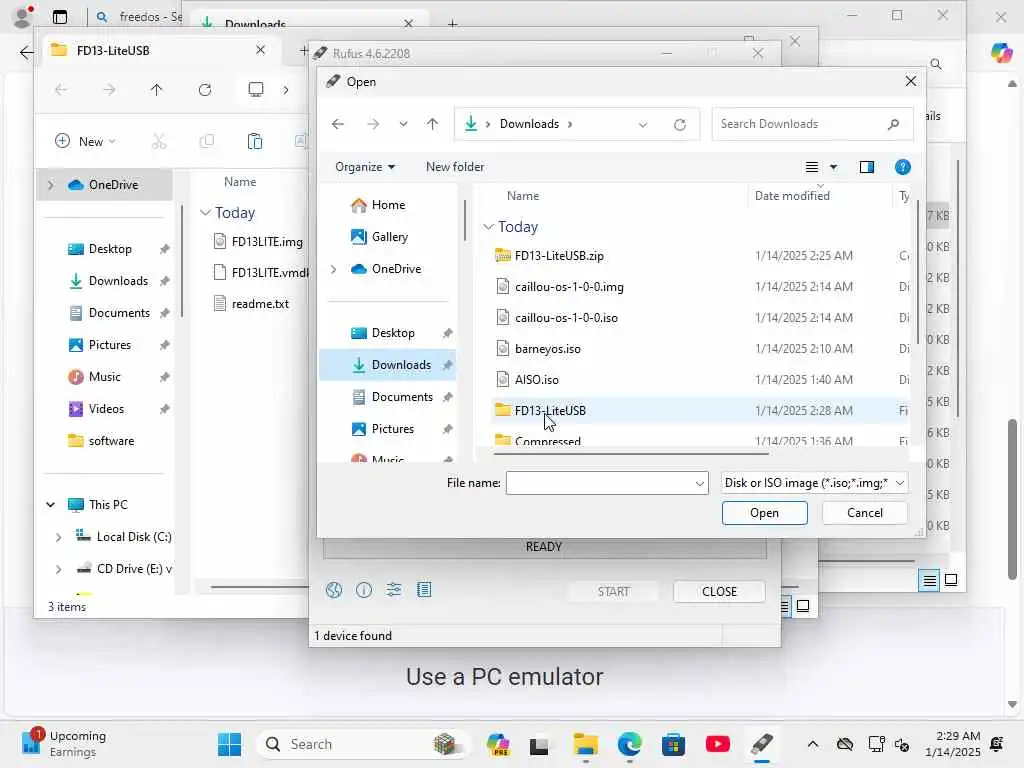Viewport: 1024px width, 768px height.
Task: Select Desktop in Open dialog sidebar
Action: (392, 333)
